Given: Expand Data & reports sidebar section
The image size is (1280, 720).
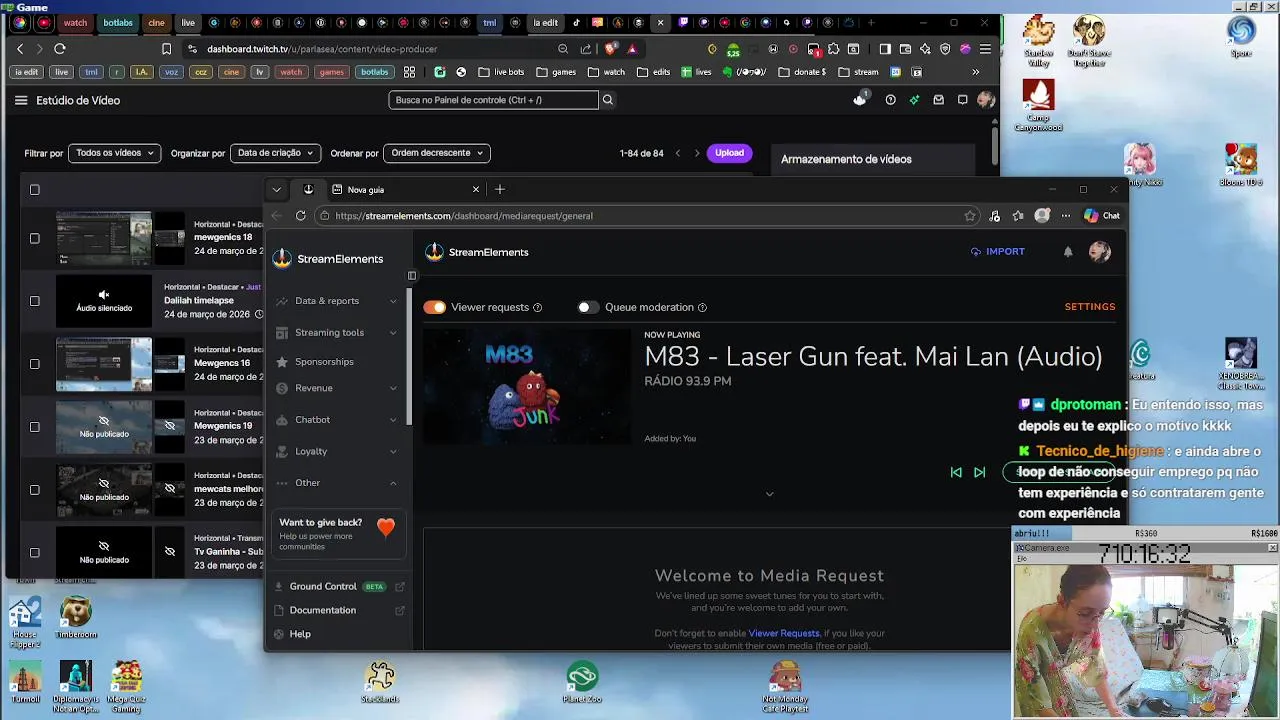Looking at the screenshot, I should point(336,301).
